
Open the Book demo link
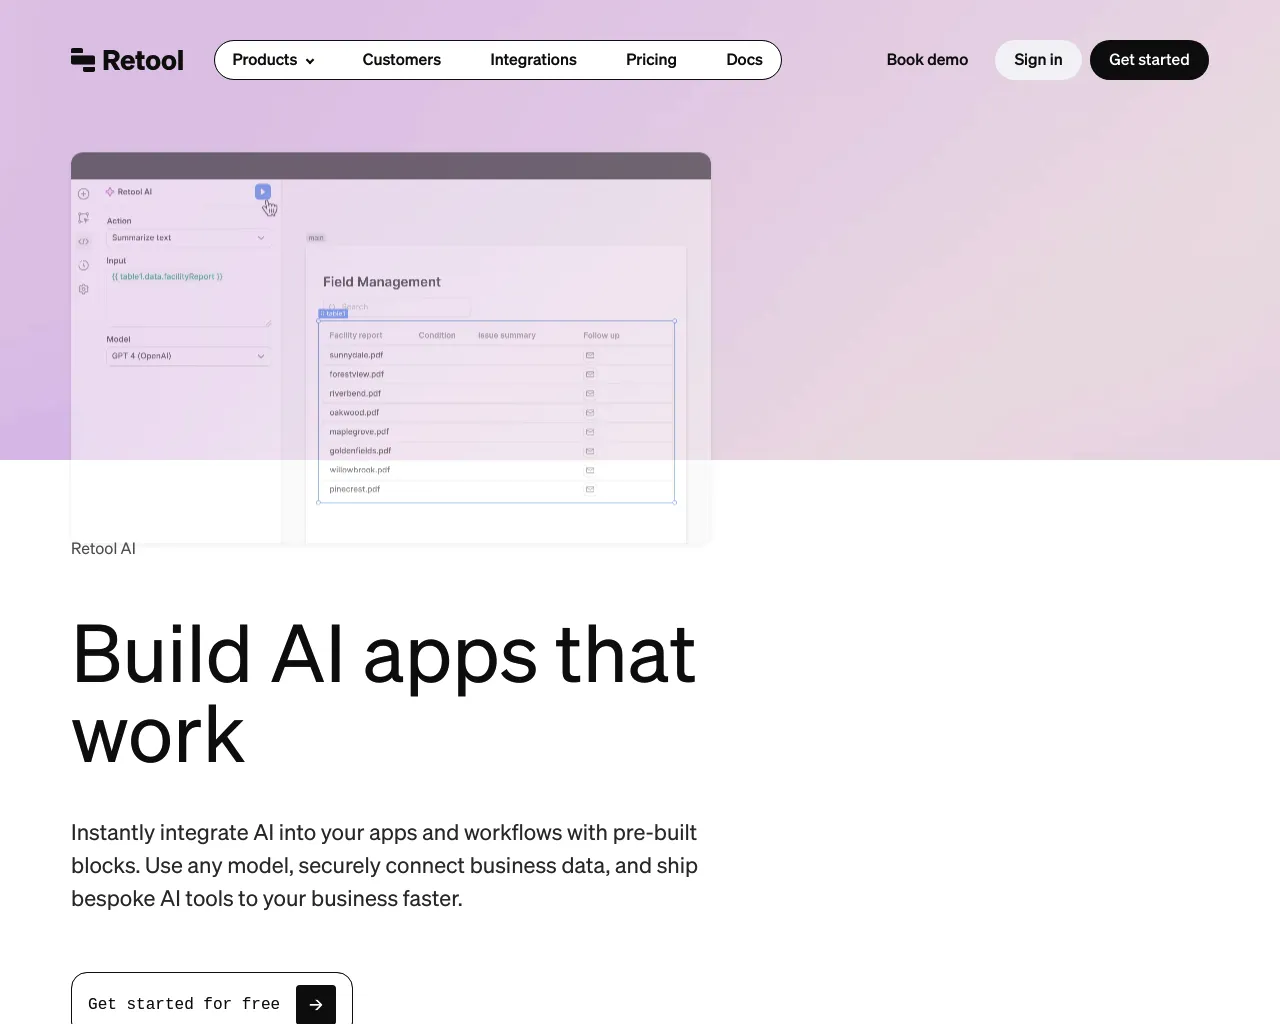tap(927, 60)
